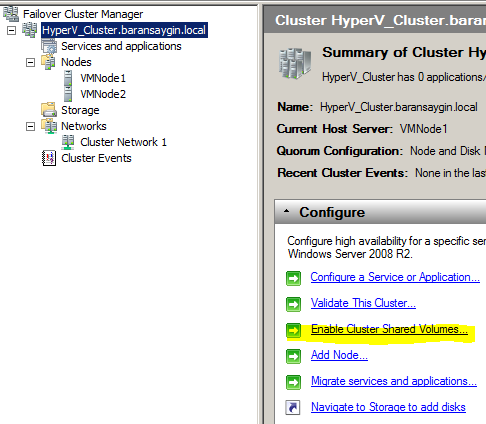Collapse the Networks tree branch
The image size is (486, 424).
pyautogui.click(x=30, y=126)
